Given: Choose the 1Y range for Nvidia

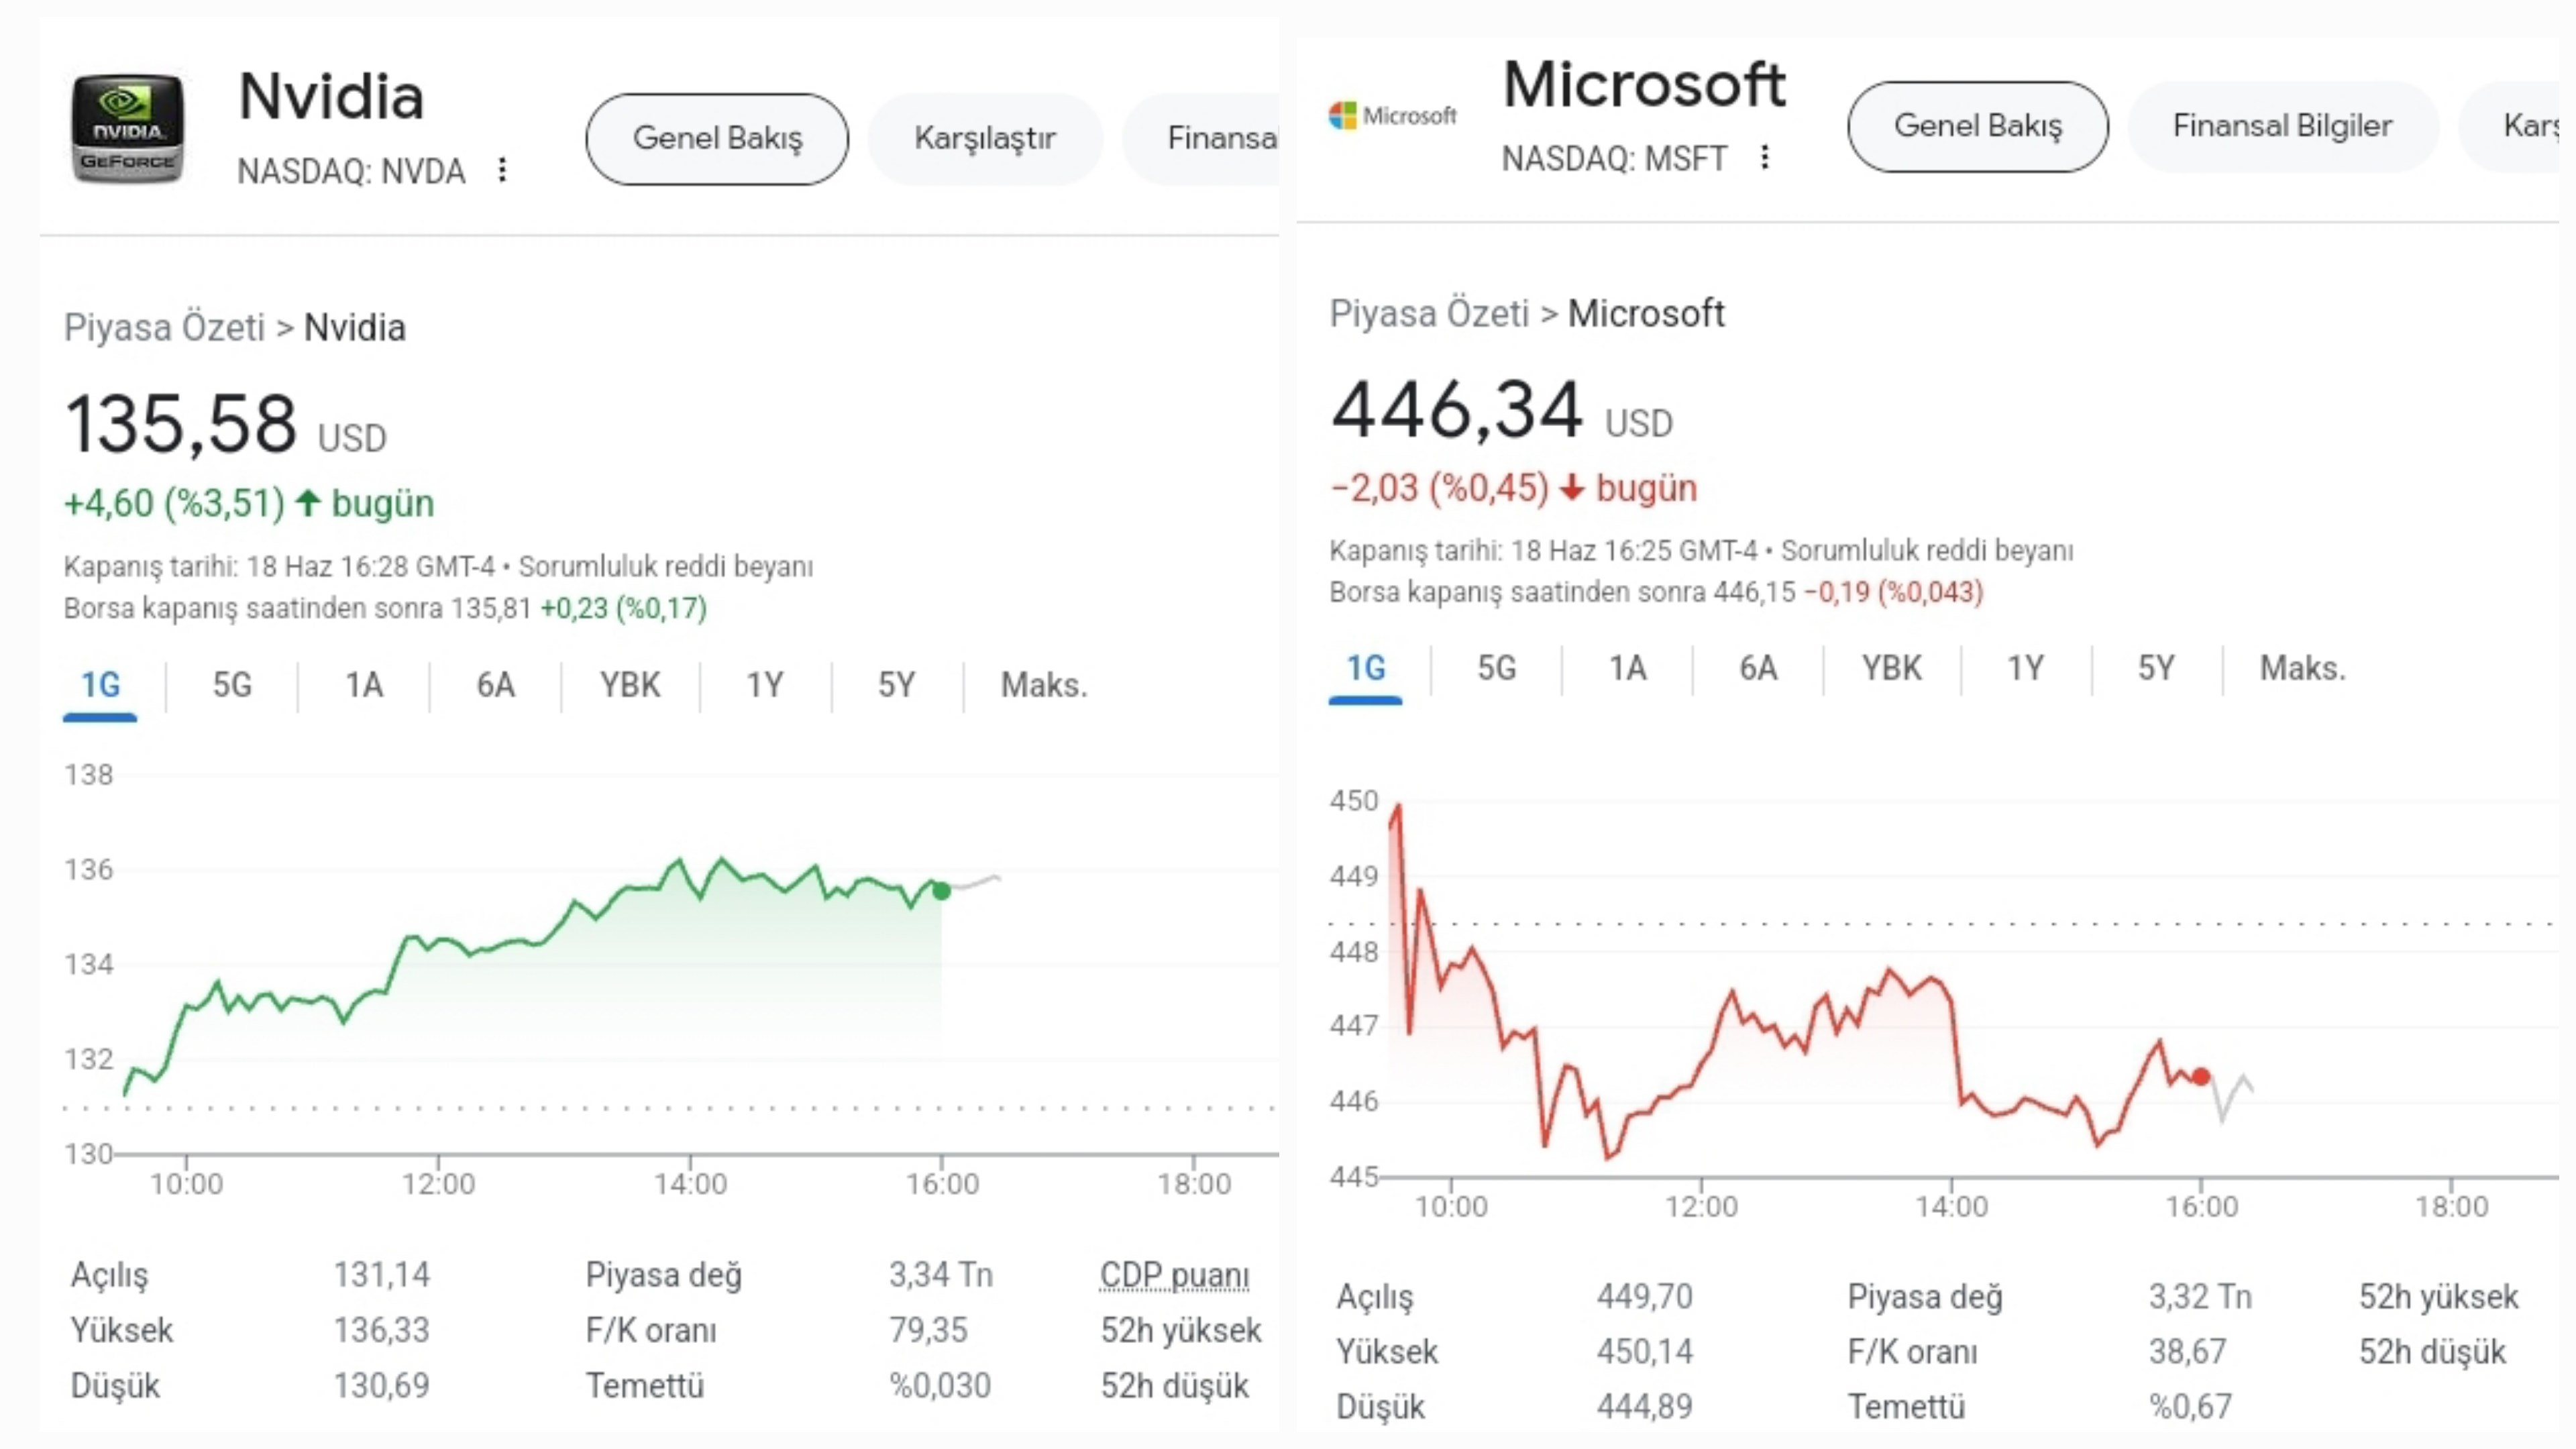Looking at the screenshot, I should [765, 686].
